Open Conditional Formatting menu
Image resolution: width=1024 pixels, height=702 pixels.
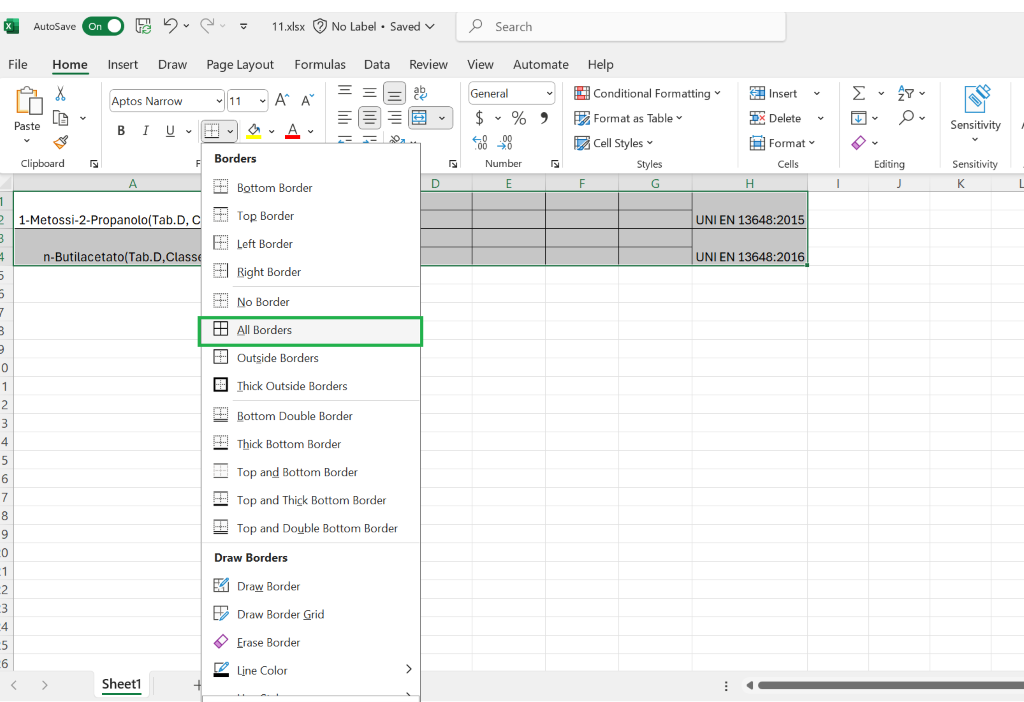[x=647, y=93]
